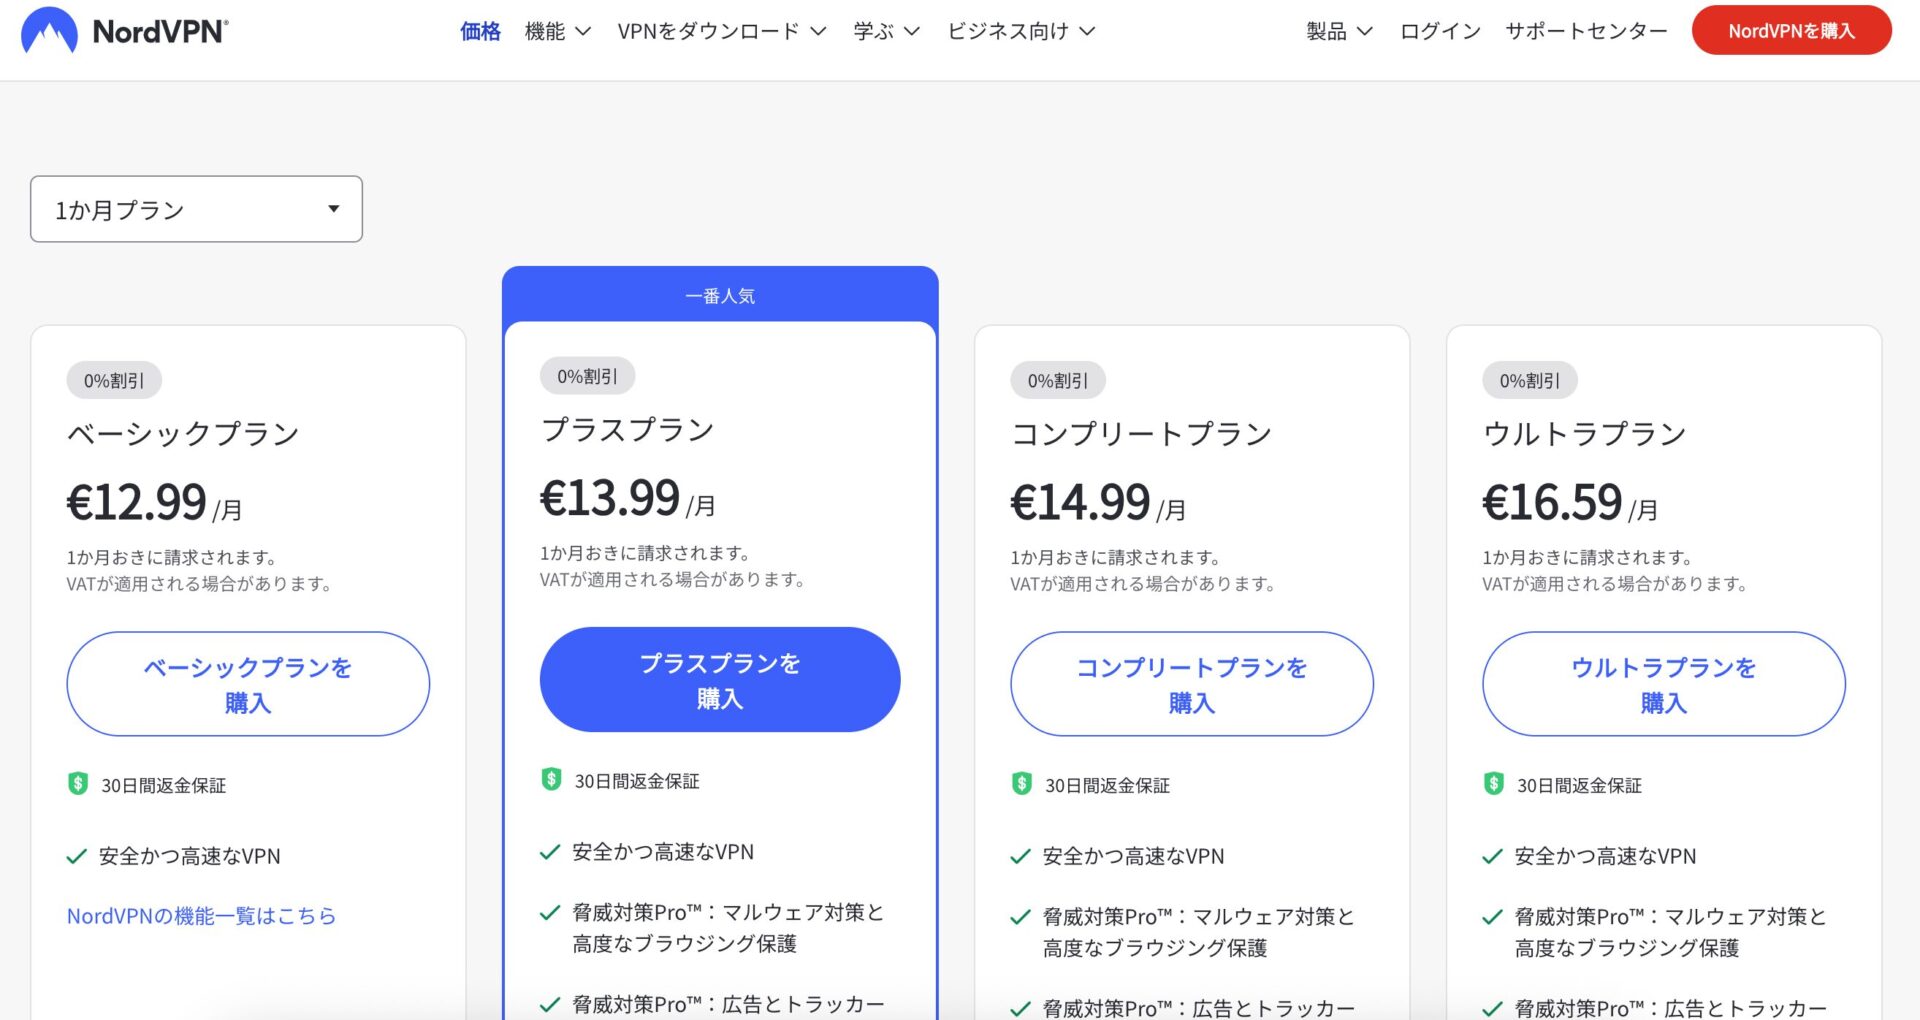Click the red NordVPNを購入 button
The height and width of the screenshot is (1020, 1920).
[1791, 31]
